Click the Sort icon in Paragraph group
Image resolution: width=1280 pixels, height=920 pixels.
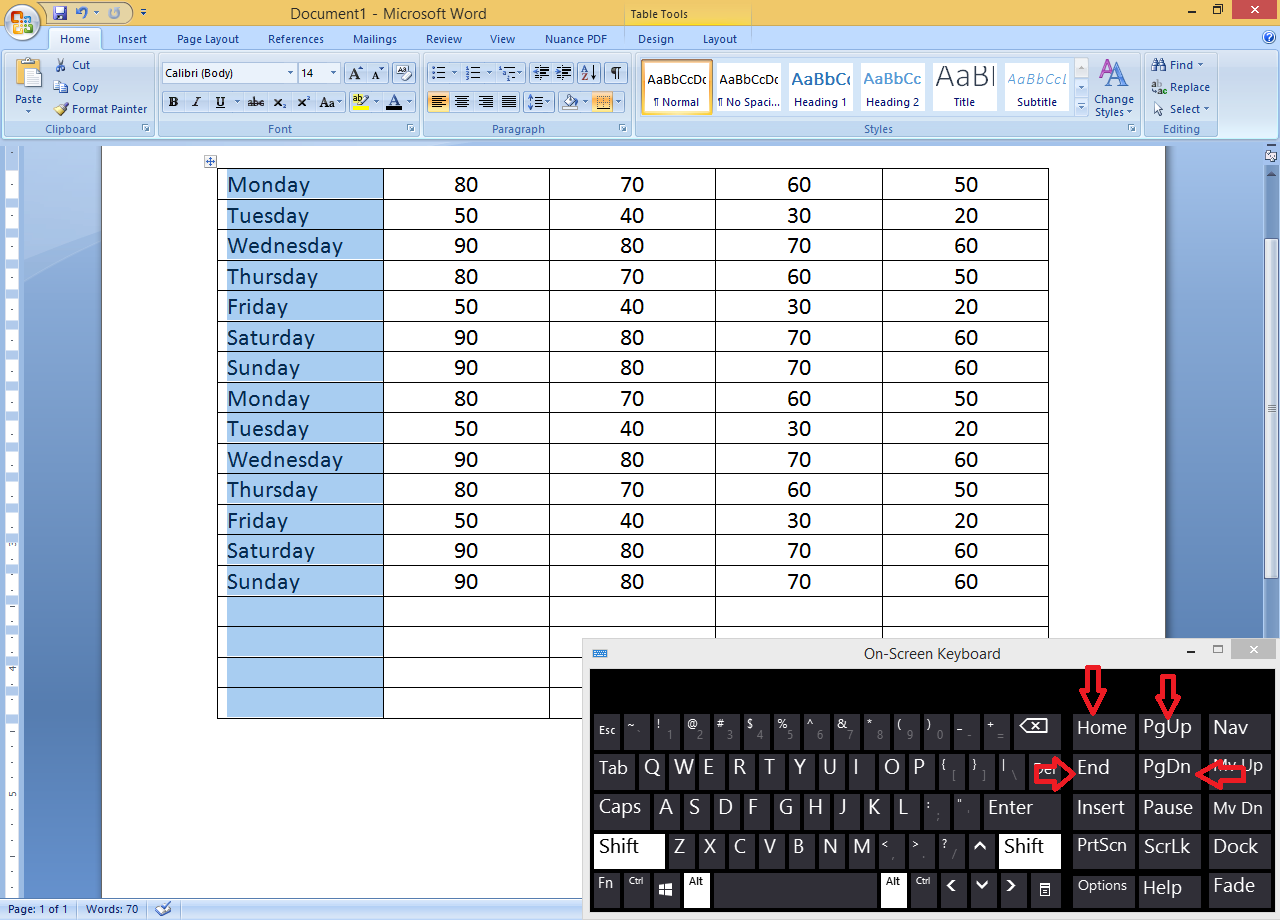588,73
